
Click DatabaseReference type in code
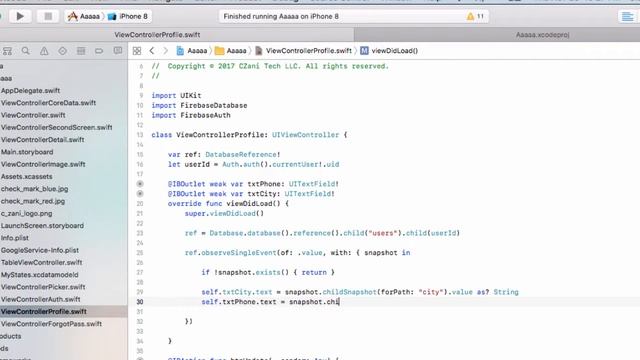pos(241,155)
